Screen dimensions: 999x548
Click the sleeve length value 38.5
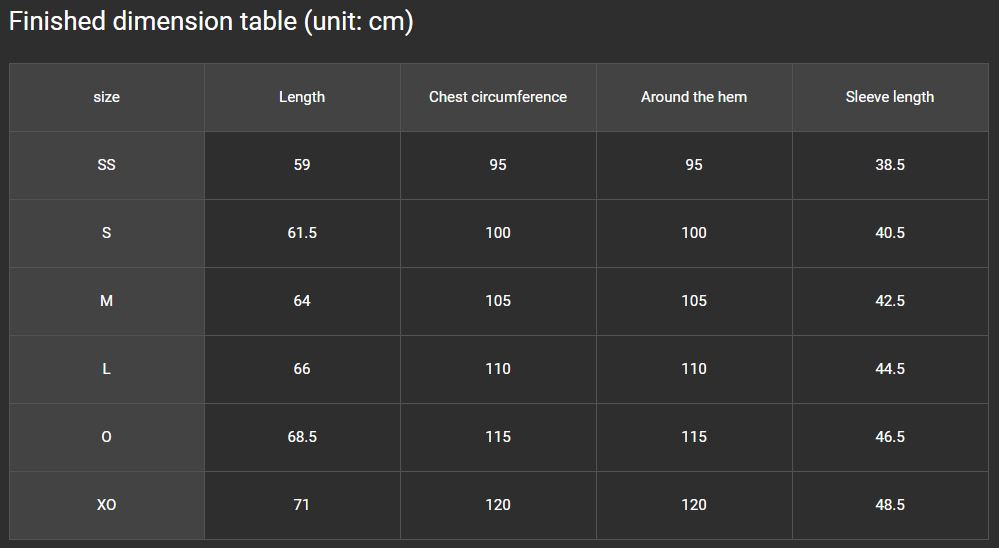point(889,165)
